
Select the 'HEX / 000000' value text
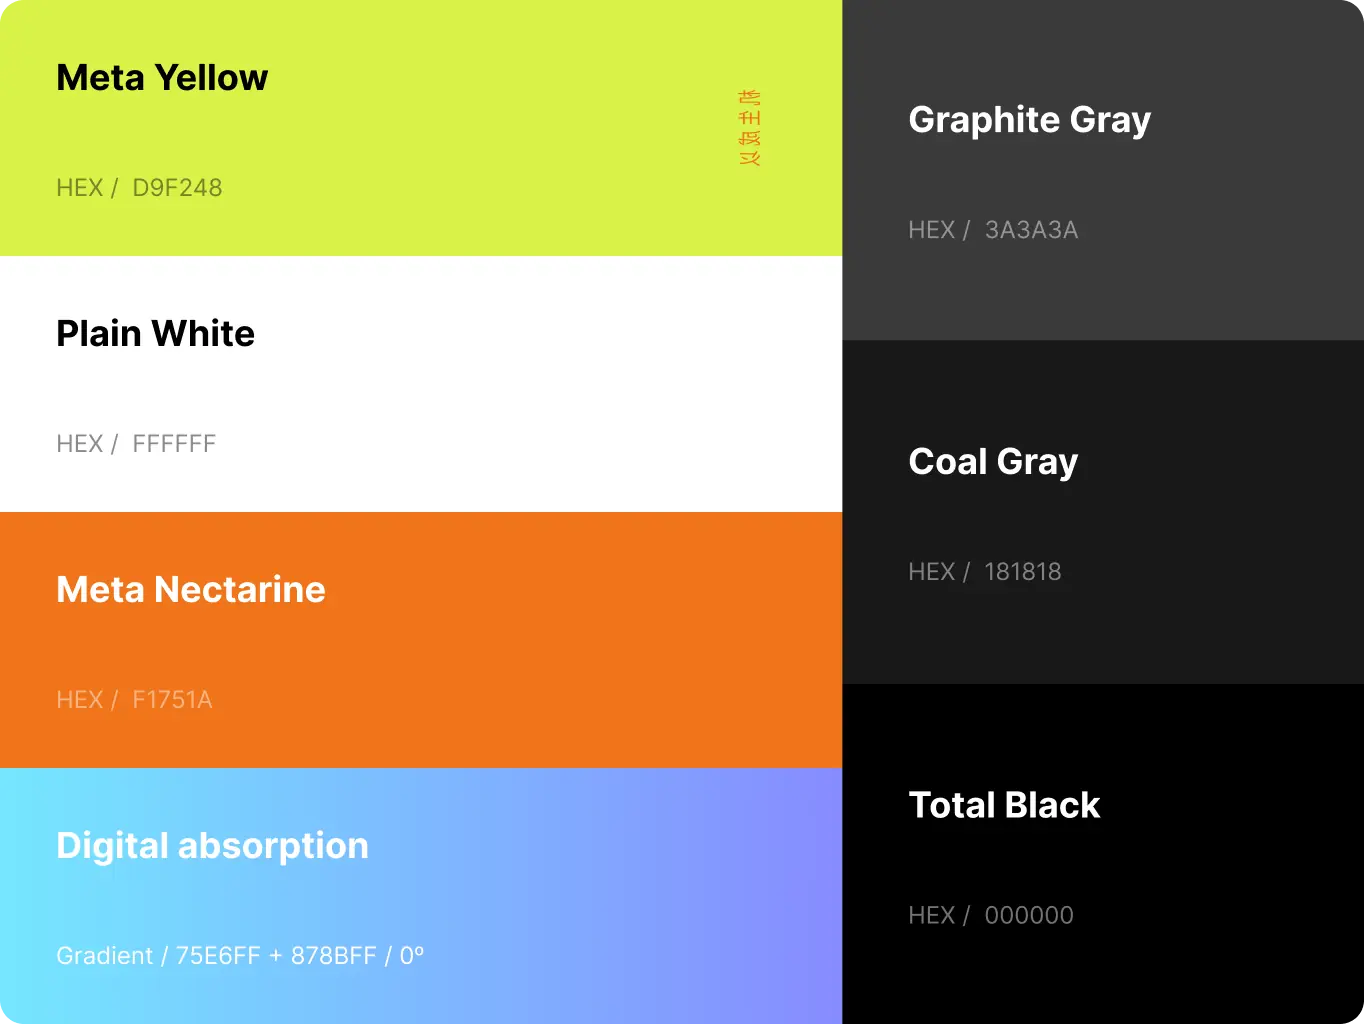coord(991,916)
